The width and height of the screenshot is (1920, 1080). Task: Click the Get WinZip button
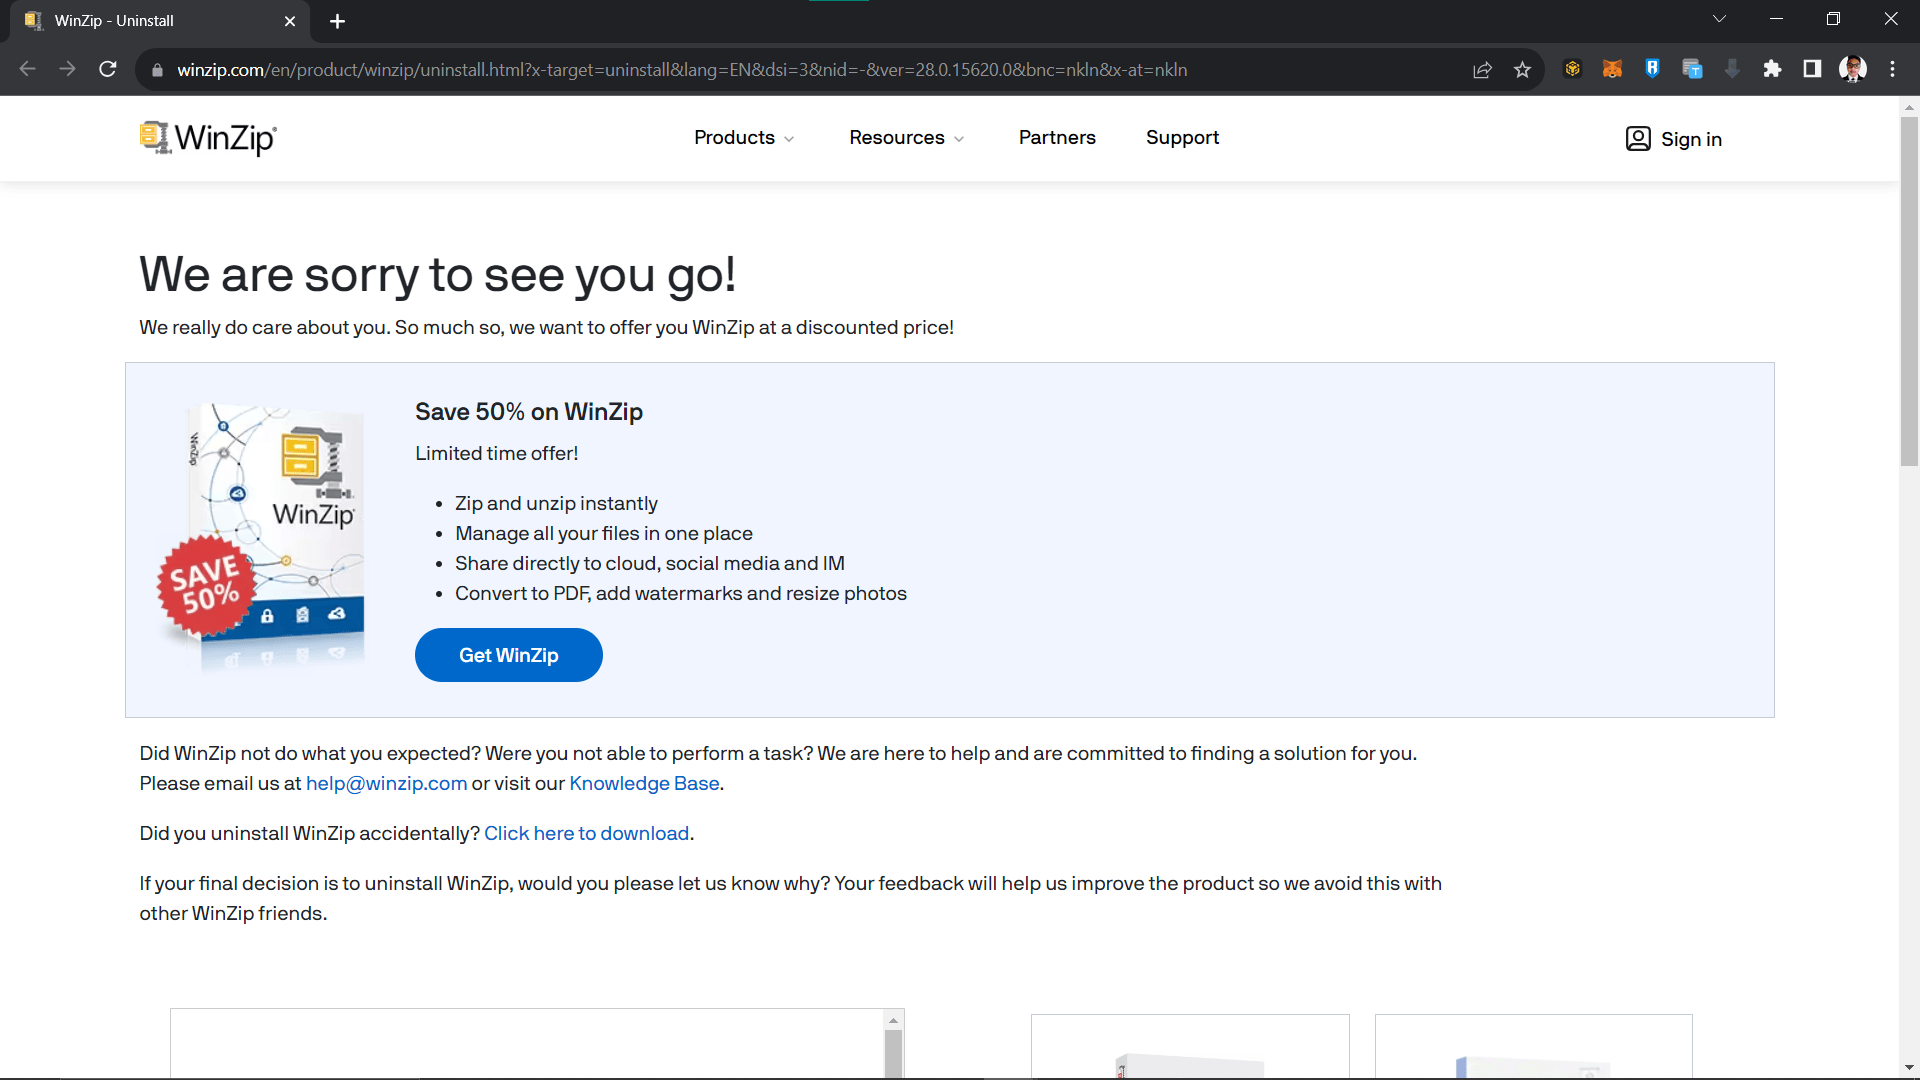tap(508, 655)
